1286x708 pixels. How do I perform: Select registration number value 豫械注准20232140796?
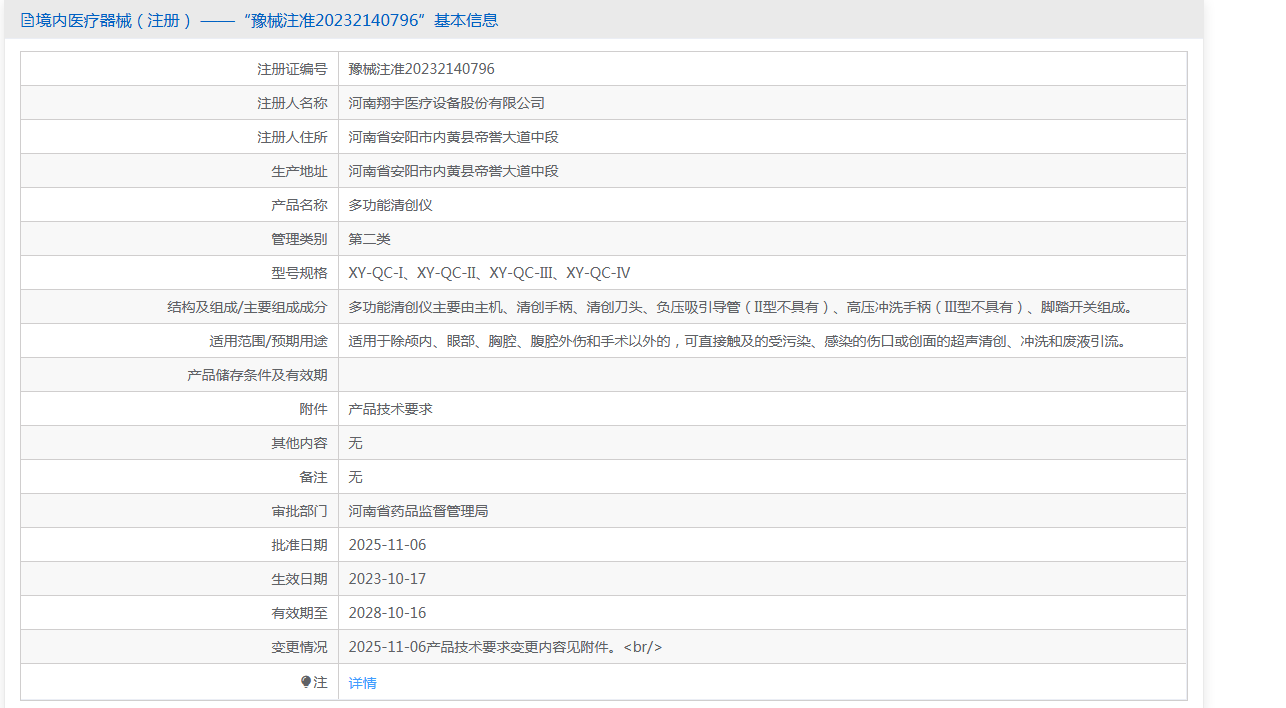(421, 69)
